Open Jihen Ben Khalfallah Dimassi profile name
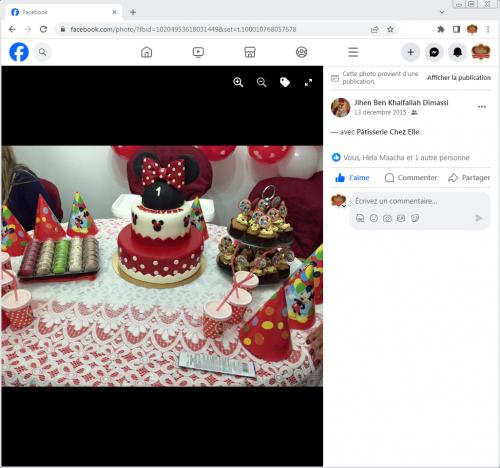The width and height of the screenshot is (500, 468). coord(401,102)
